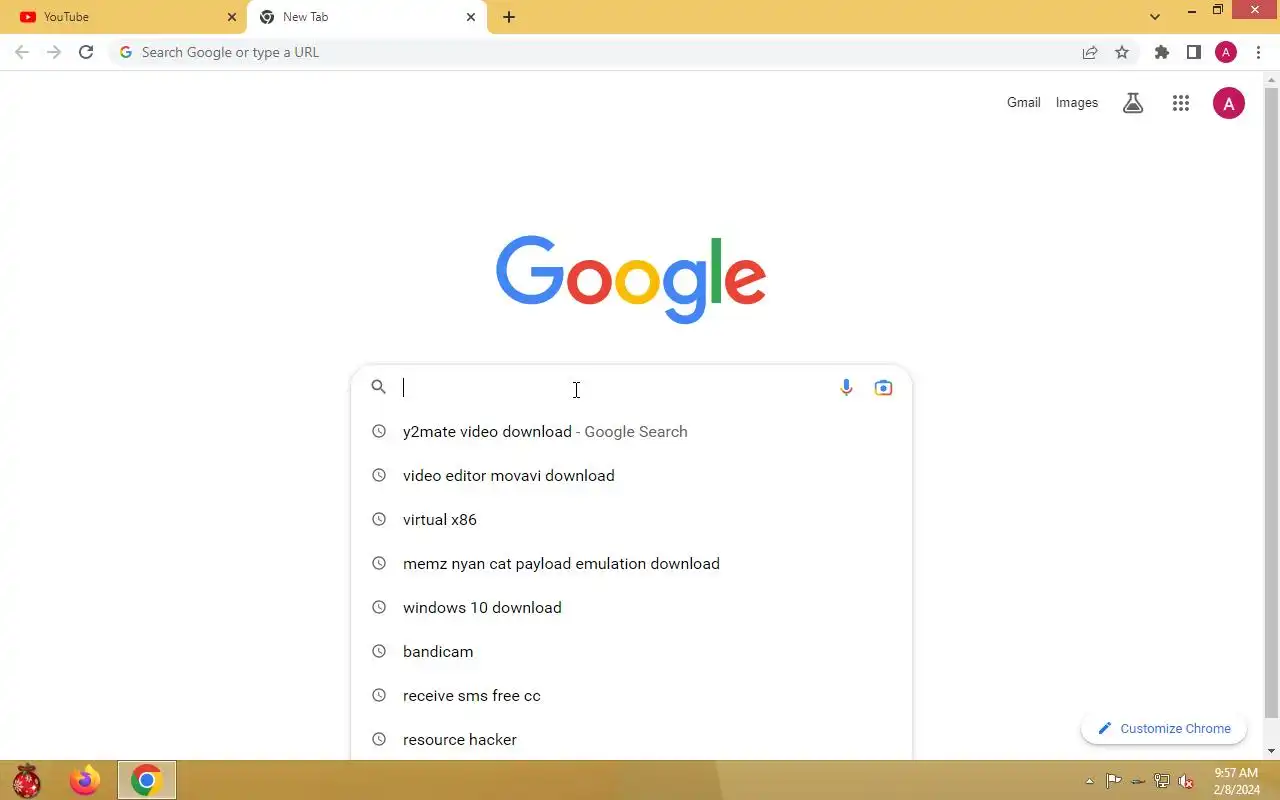Click the Google logo
Image resolution: width=1280 pixels, height=800 pixels.
(x=631, y=279)
